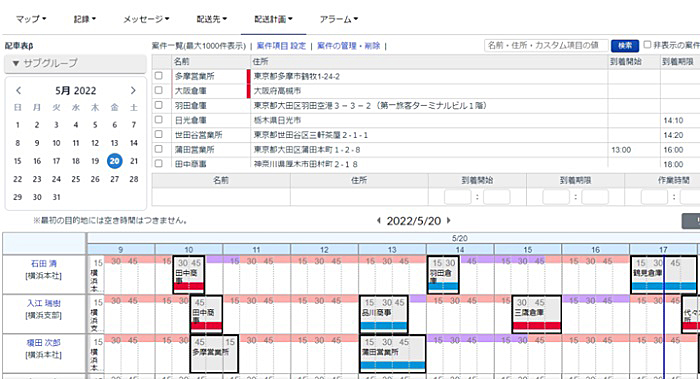
Task: Select 鶴見倉庫 block in timeline
Action: pyautogui.click(x=663, y=275)
